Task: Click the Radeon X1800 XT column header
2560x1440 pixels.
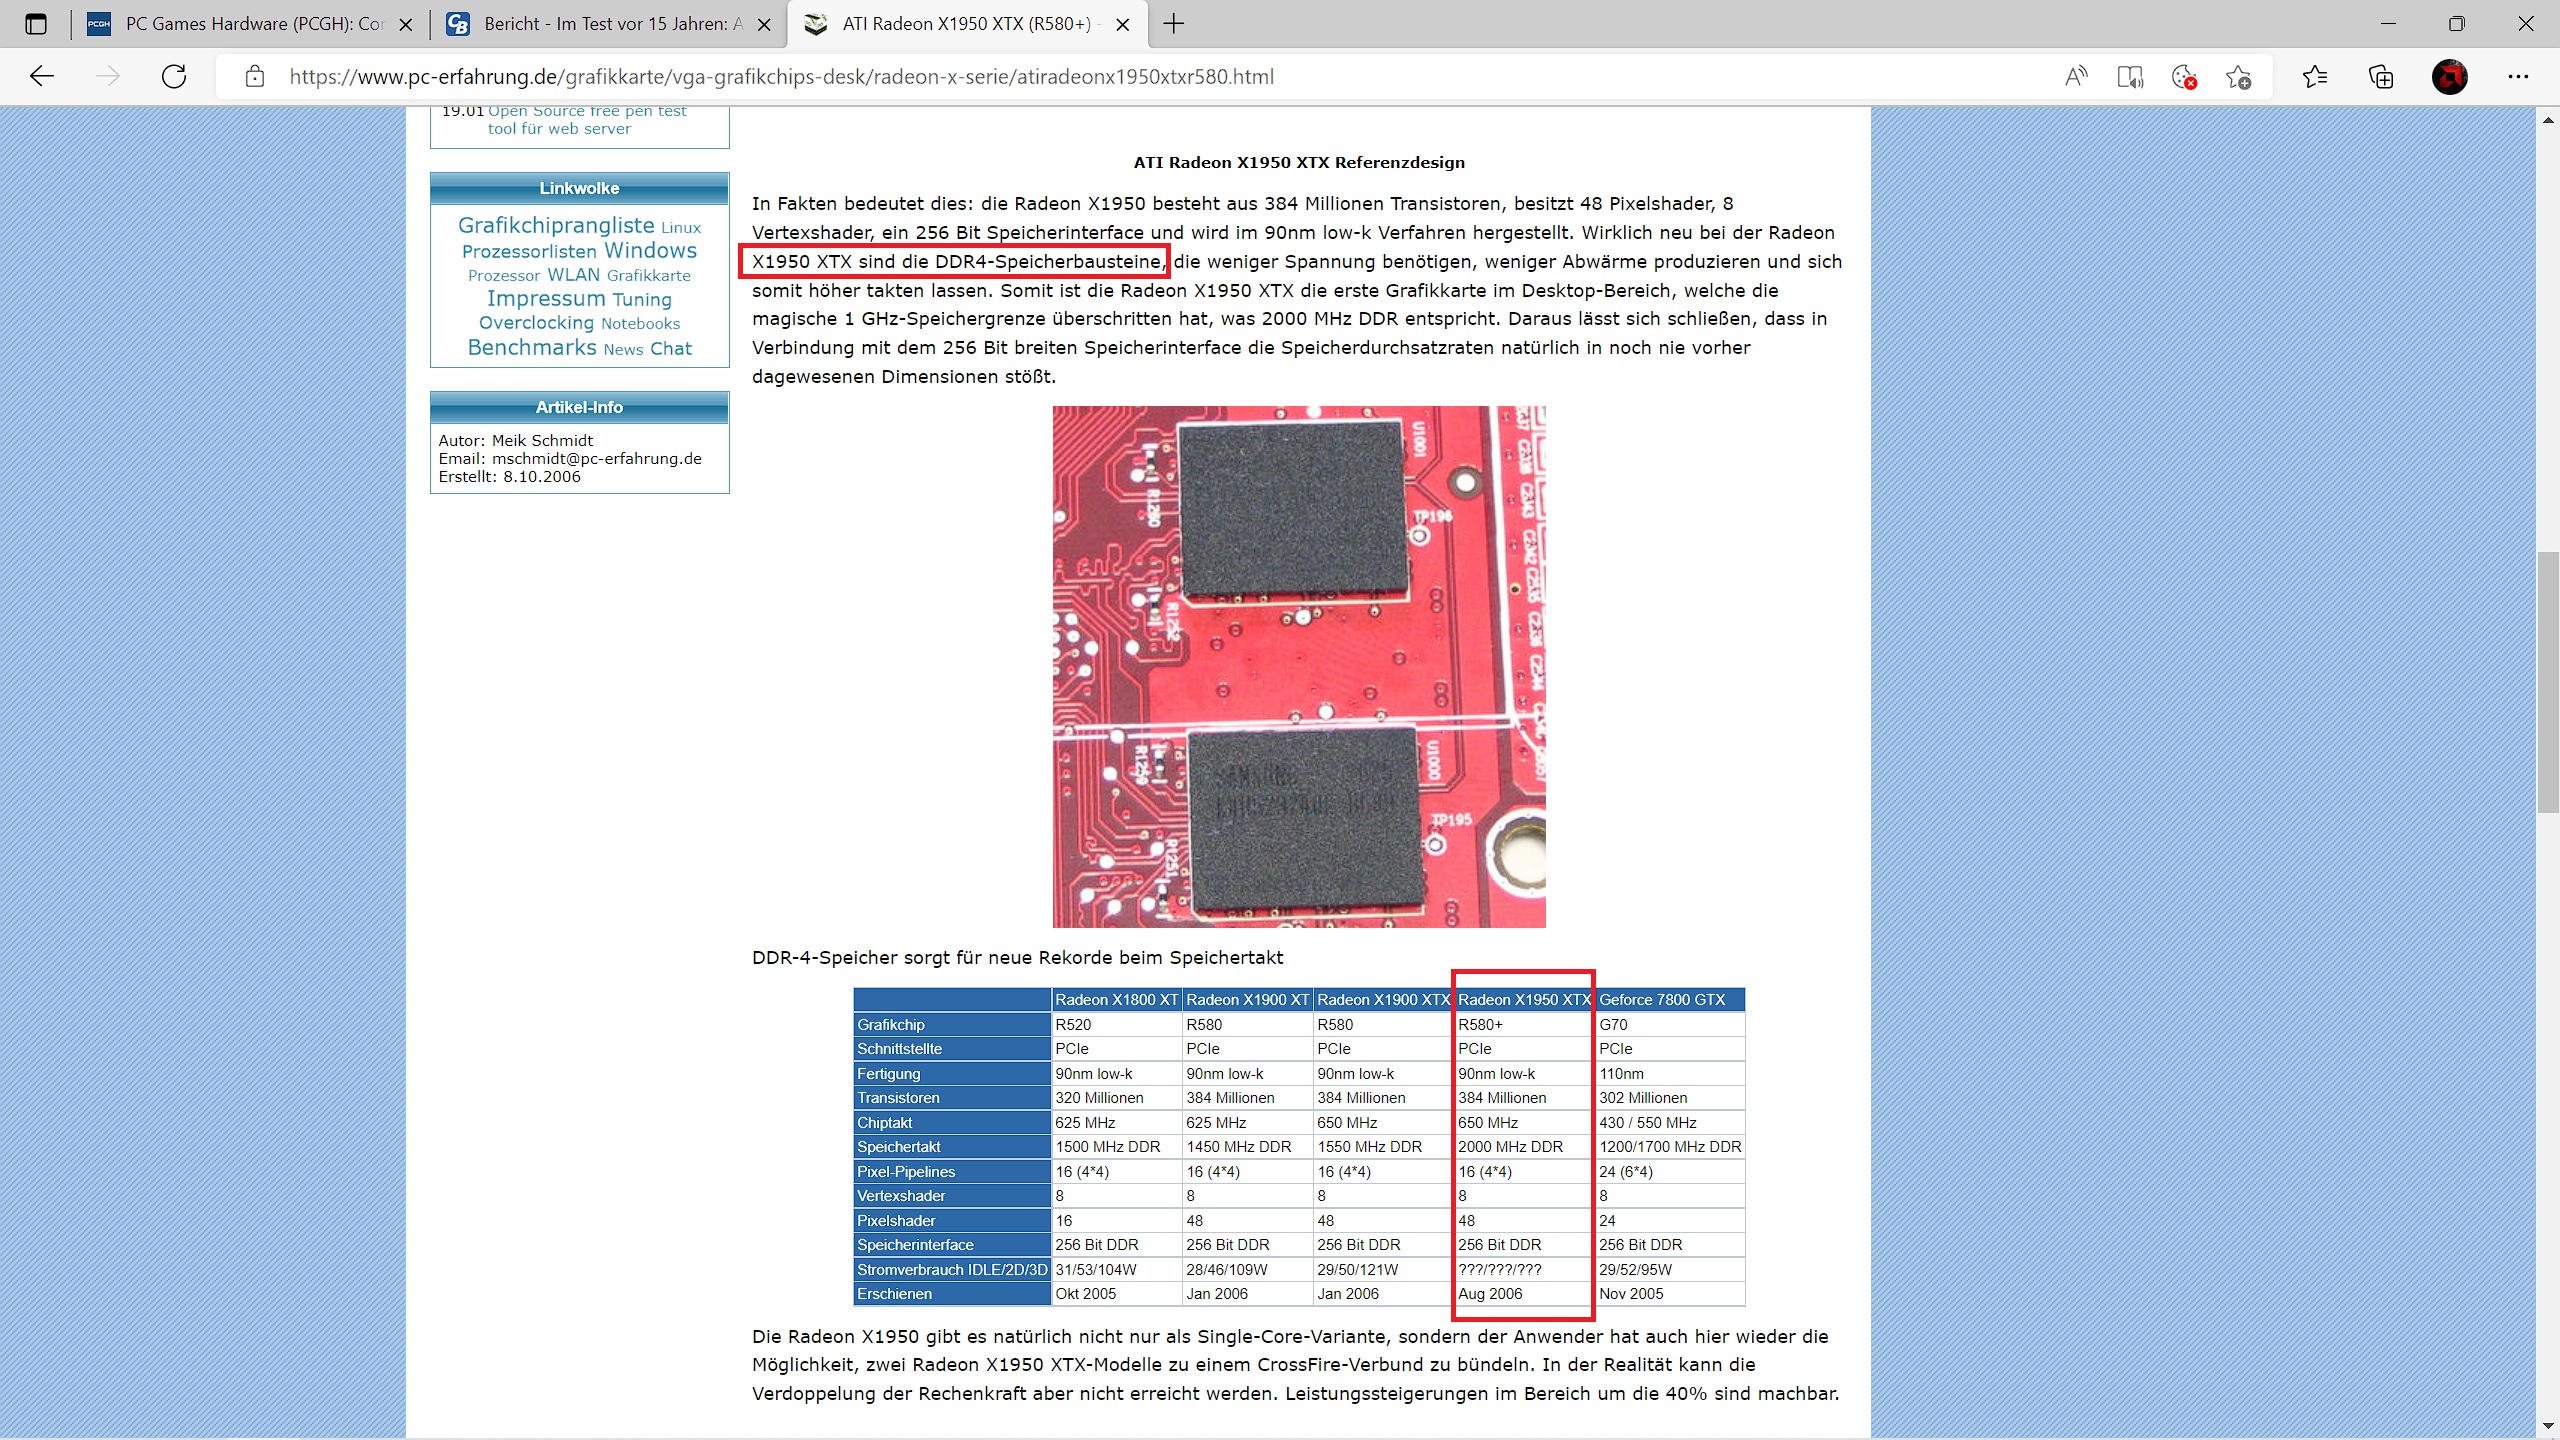Action: coord(1117,1000)
